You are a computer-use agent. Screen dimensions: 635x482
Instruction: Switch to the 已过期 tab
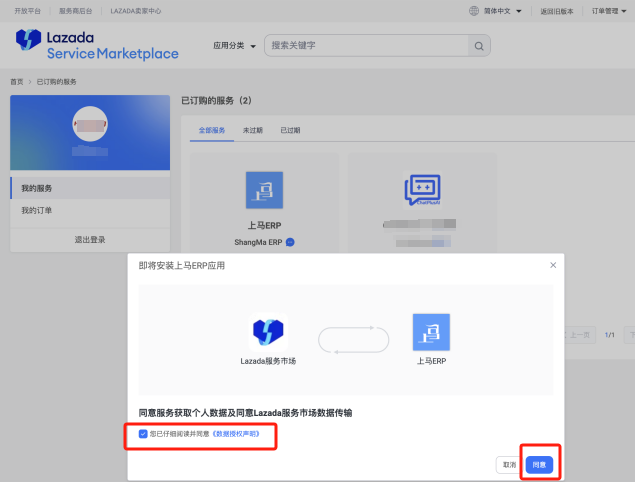(x=290, y=130)
